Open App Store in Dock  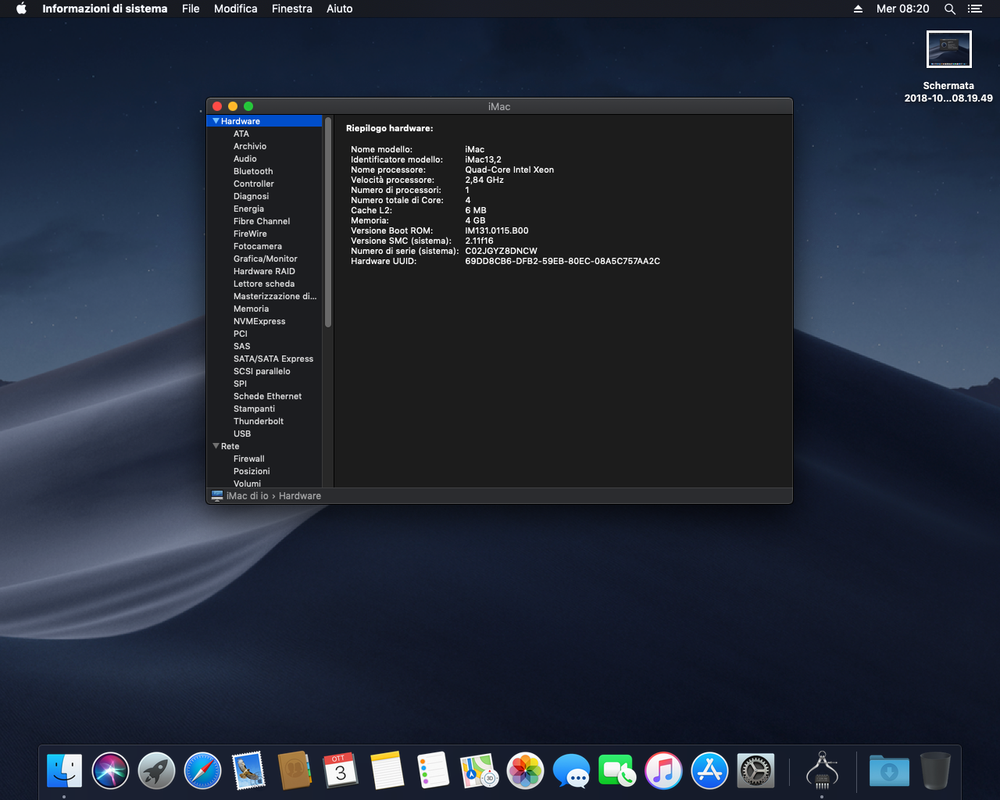709,771
